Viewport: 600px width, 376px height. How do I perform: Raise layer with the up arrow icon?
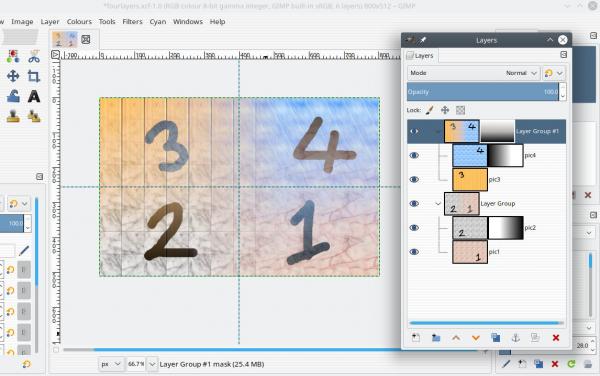456,338
